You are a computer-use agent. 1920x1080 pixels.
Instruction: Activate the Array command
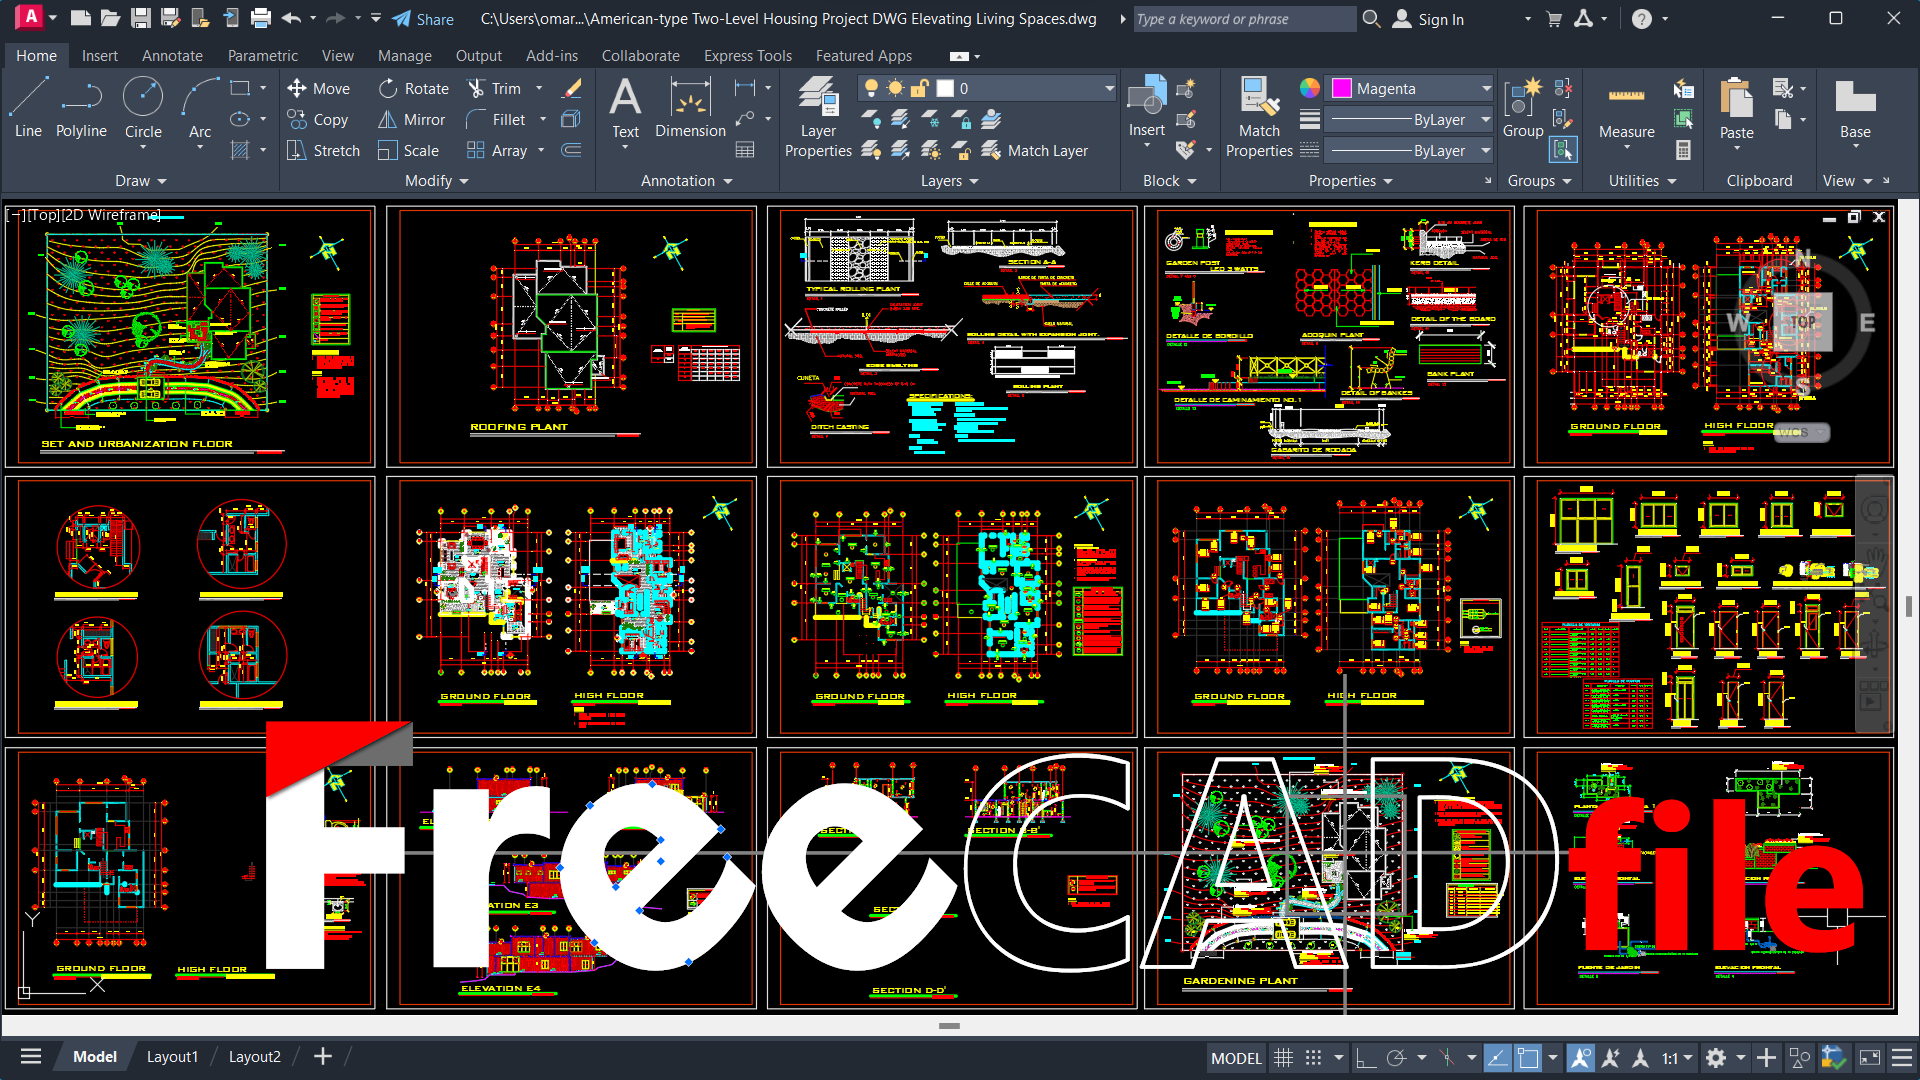click(497, 150)
